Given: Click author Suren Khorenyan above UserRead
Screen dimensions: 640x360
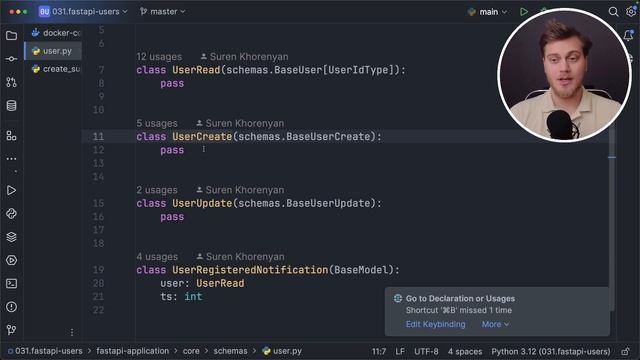Looking at the screenshot, I should [x=244, y=57].
